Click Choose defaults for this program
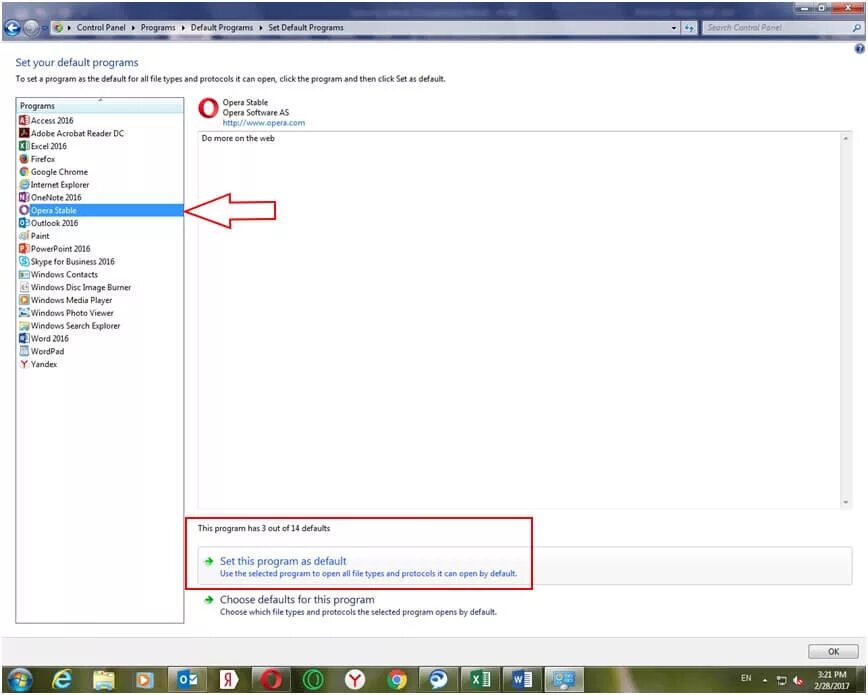 (x=297, y=600)
